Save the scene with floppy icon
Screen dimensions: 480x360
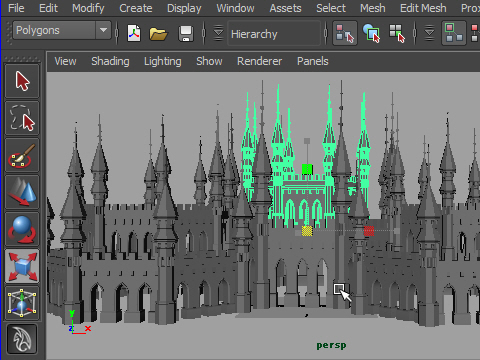pyautogui.click(x=186, y=33)
